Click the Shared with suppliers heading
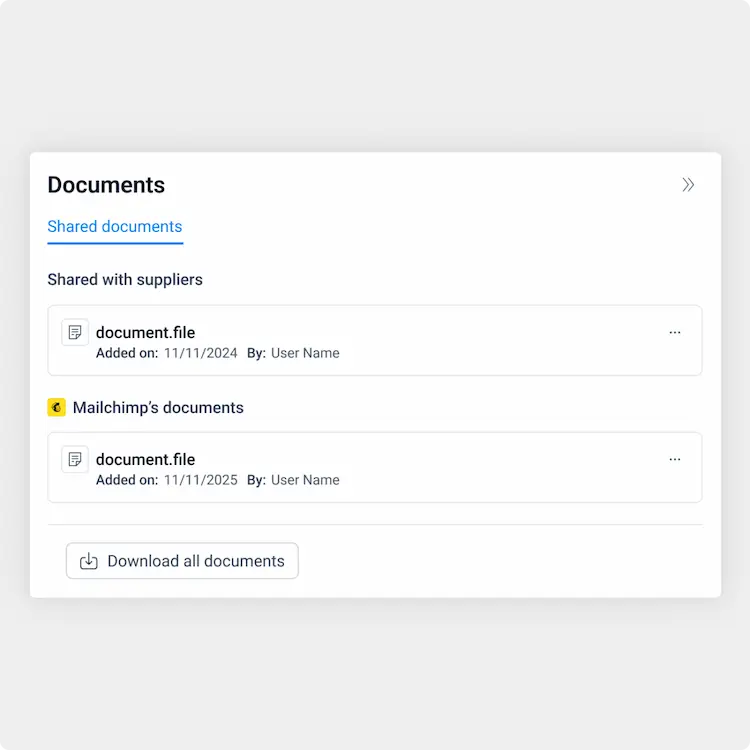This screenshot has width=750, height=750. tap(125, 279)
